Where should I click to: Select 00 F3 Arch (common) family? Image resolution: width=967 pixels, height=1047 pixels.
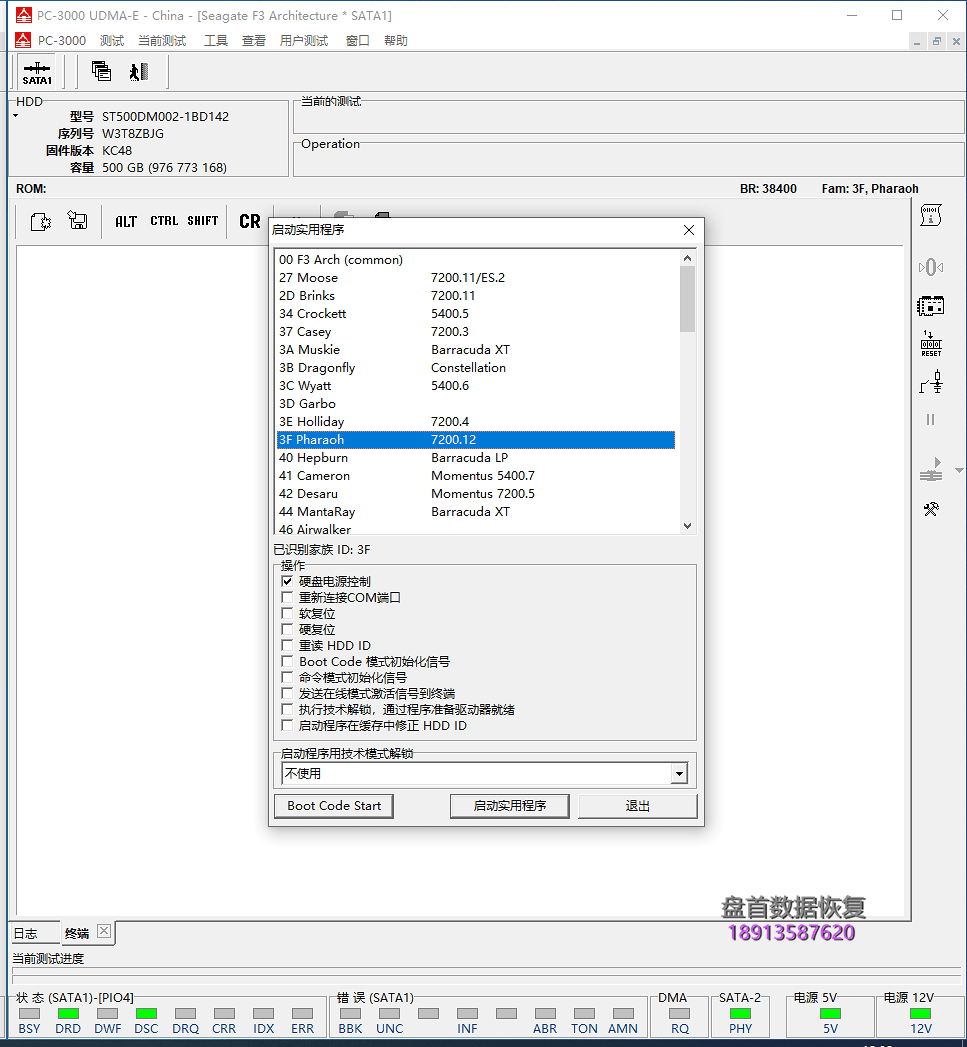coord(475,260)
